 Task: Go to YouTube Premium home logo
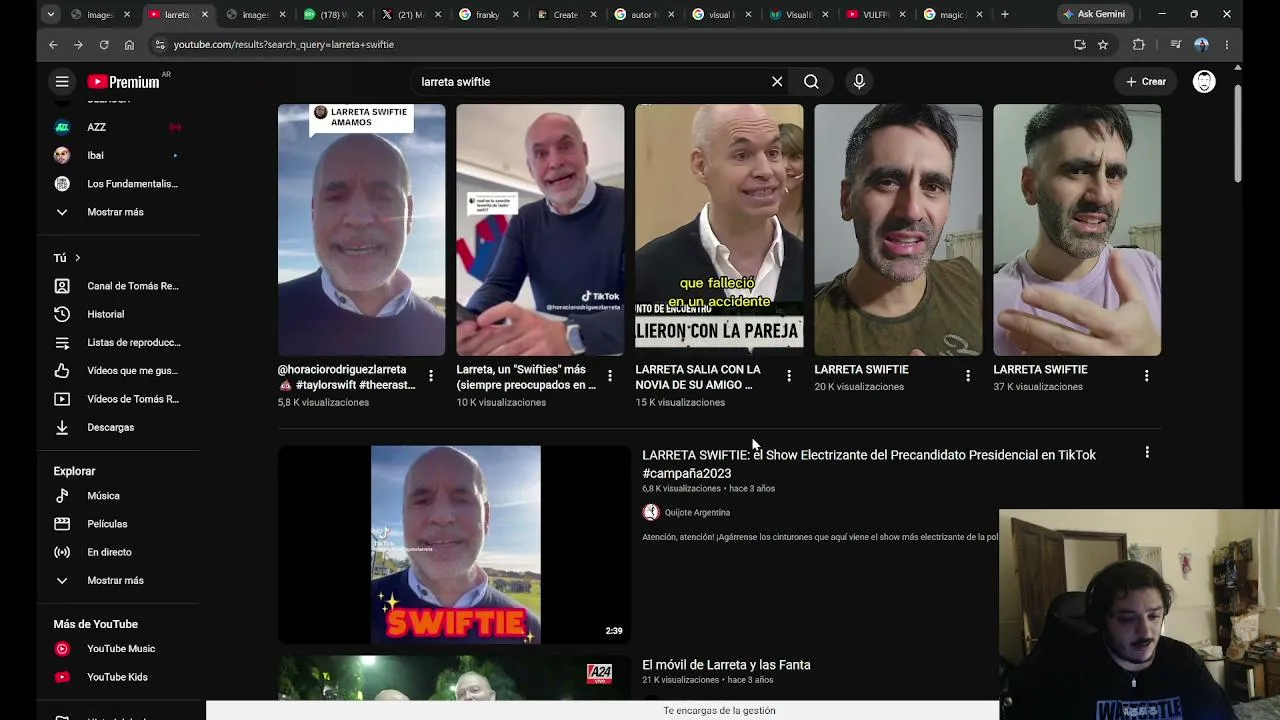click(x=124, y=82)
